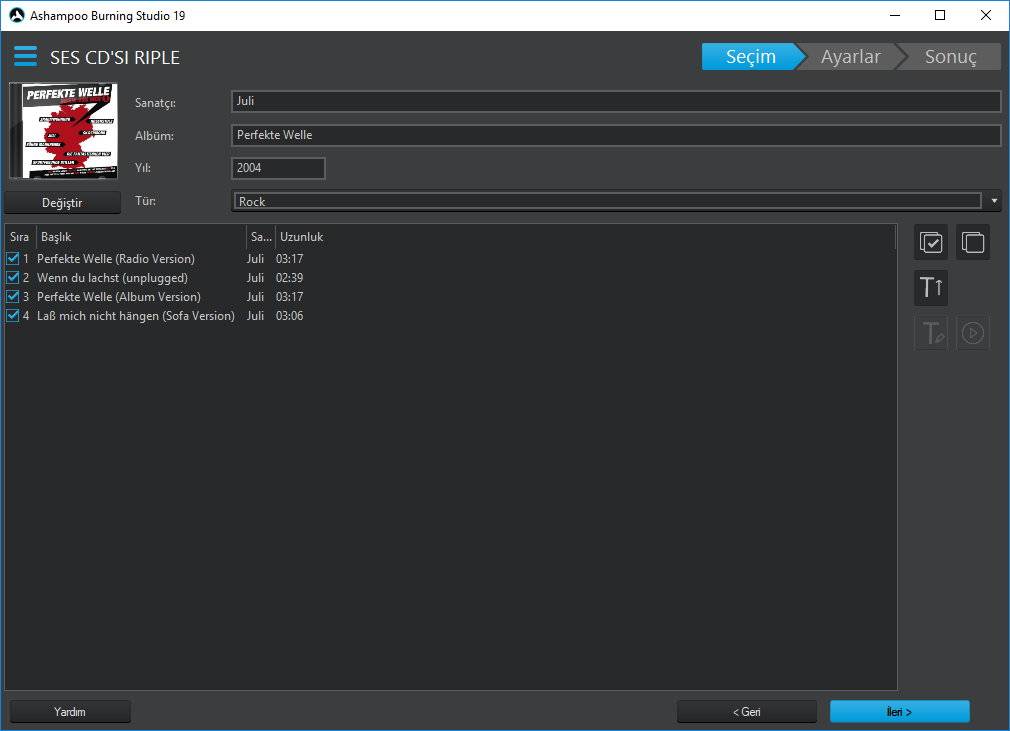Viewport: 1010px width, 731px height.
Task: Click the Sanatçı field containing Juli
Action: 615,101
